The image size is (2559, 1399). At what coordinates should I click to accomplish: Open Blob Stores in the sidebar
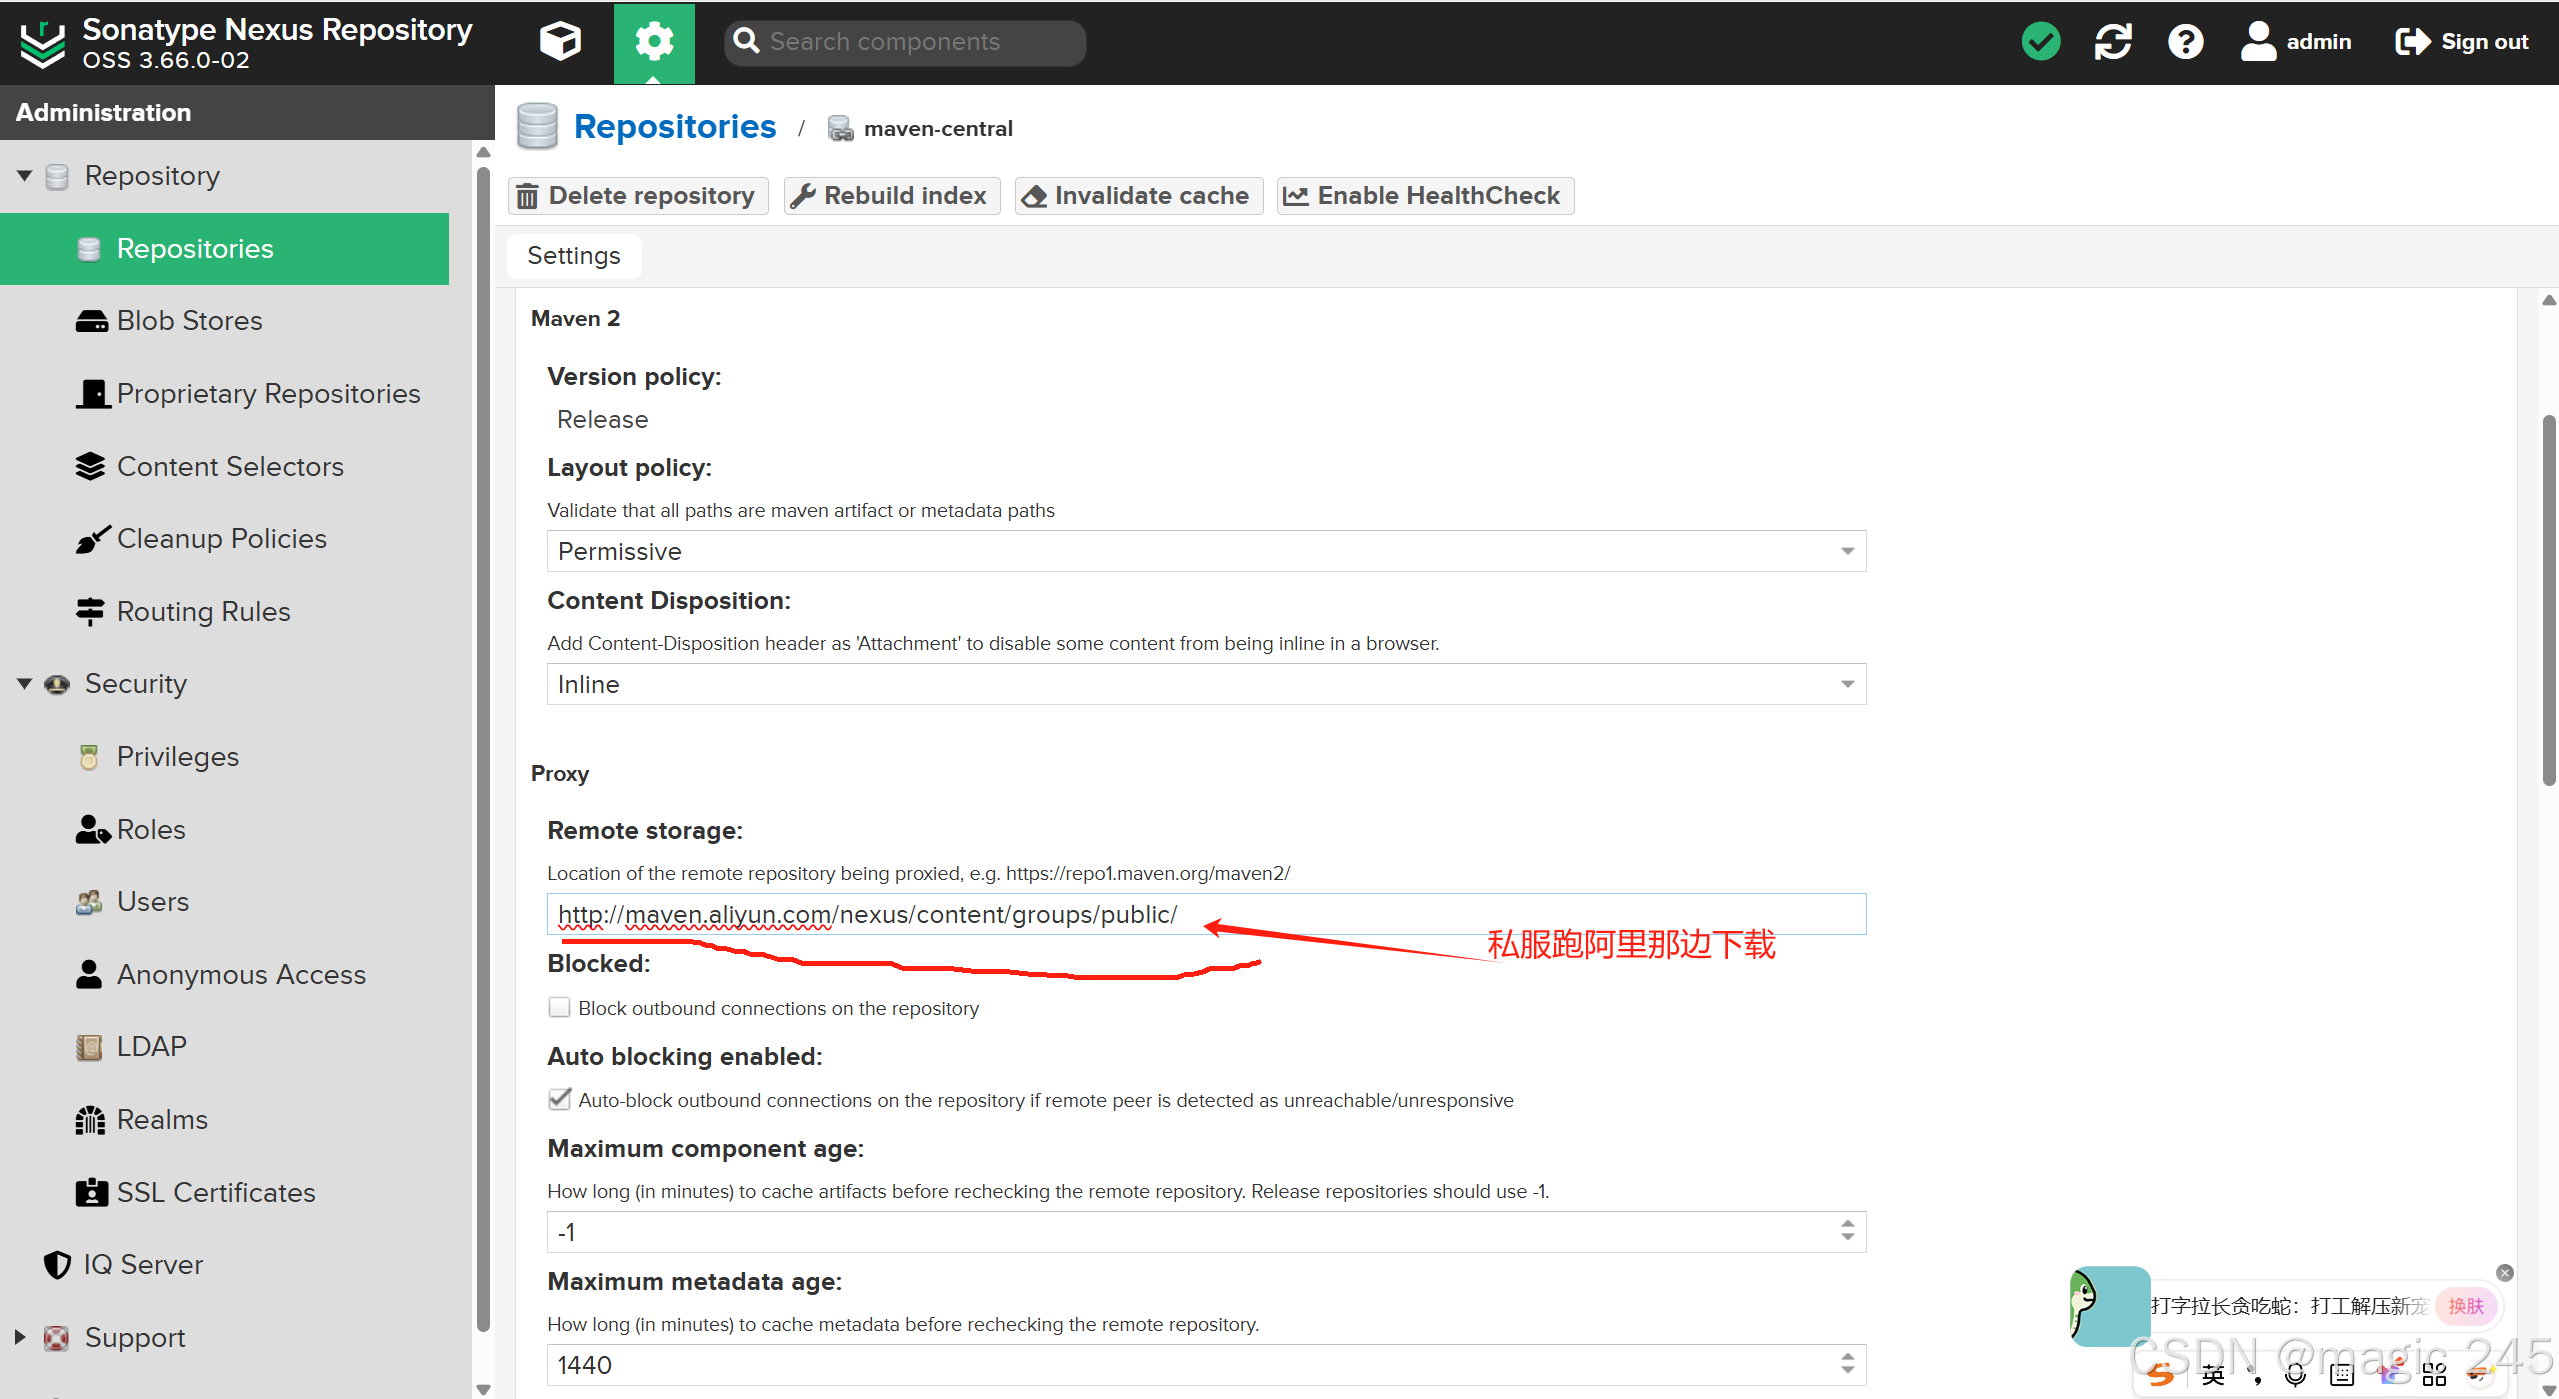click(189, 321)
